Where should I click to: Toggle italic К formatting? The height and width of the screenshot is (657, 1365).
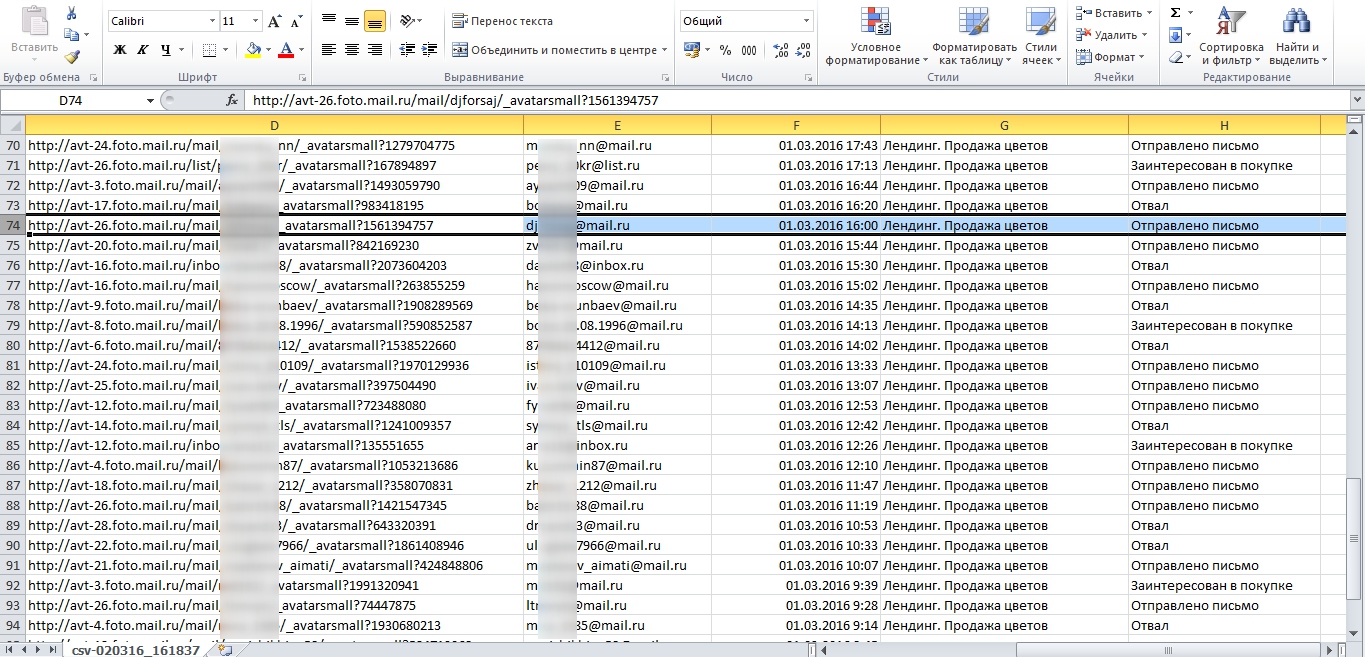pyautogui.click(x=143, y=50)
